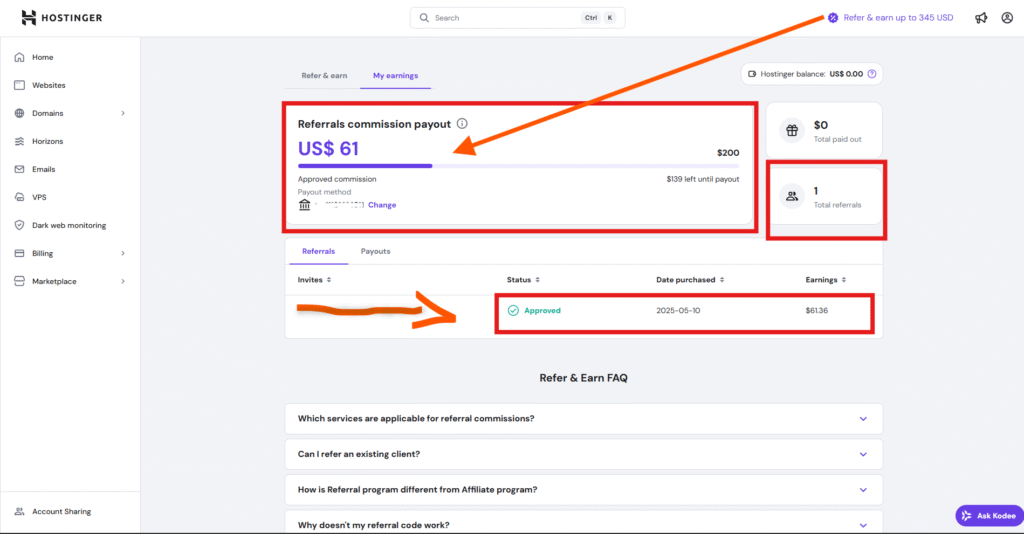
Task: Click the Dark web monitoring shield icon
Action: [x=20, y=225]
